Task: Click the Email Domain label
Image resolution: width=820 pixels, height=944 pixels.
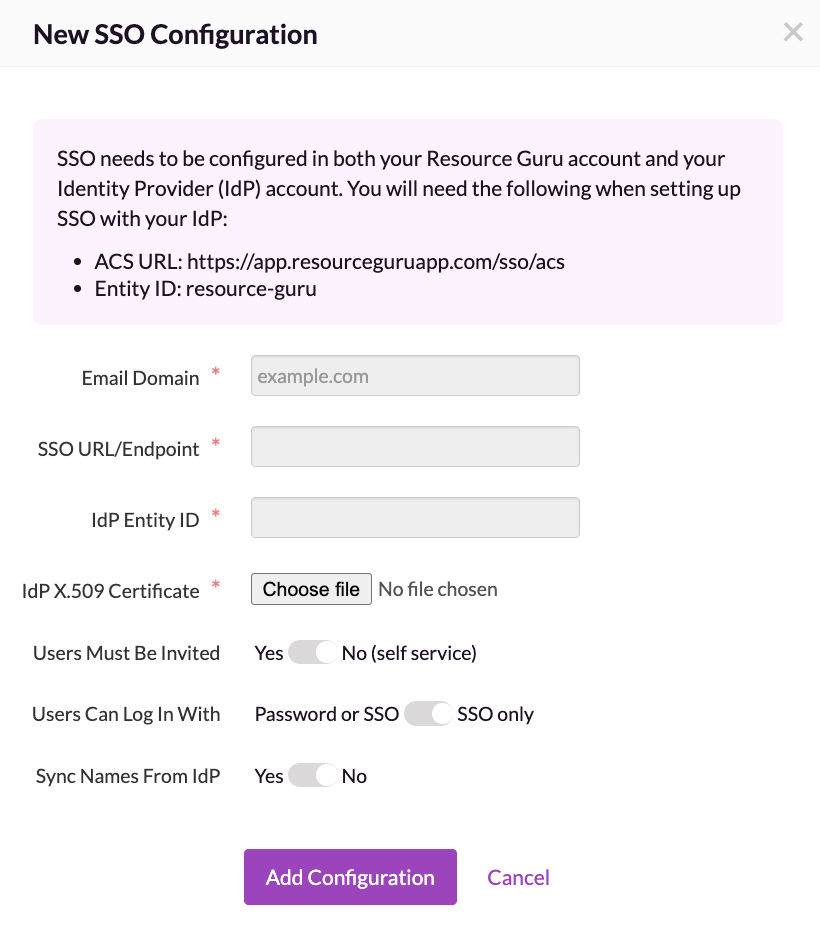Action: tap(140, 378)
